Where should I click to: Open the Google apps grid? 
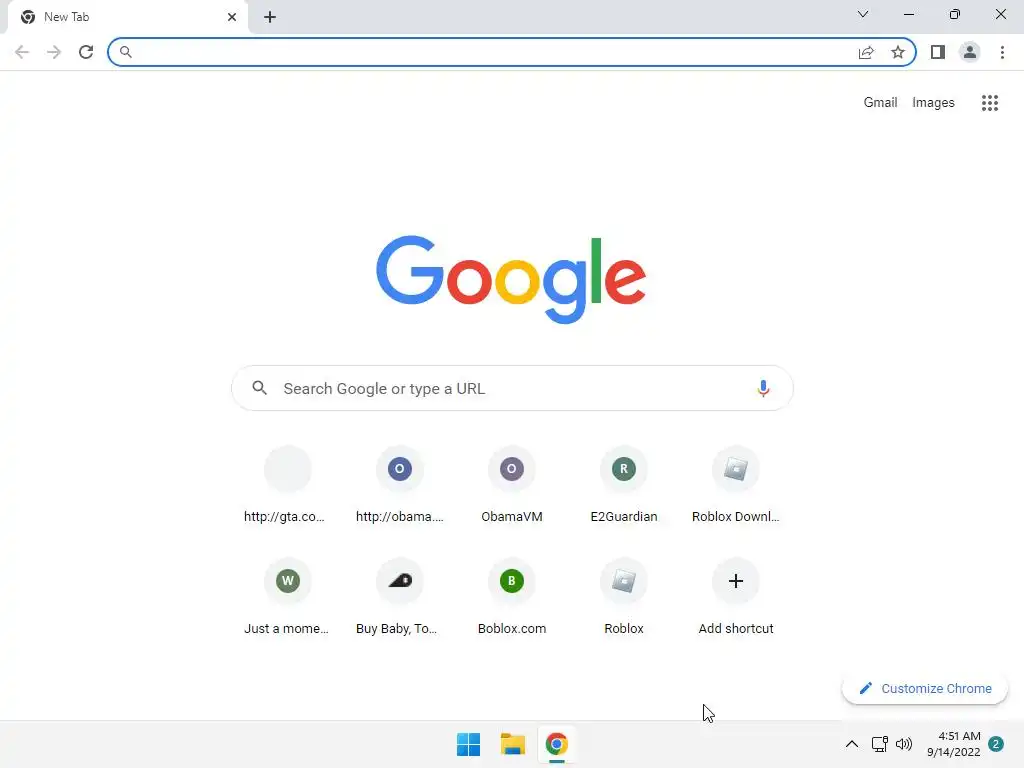(x=990, y=103)
